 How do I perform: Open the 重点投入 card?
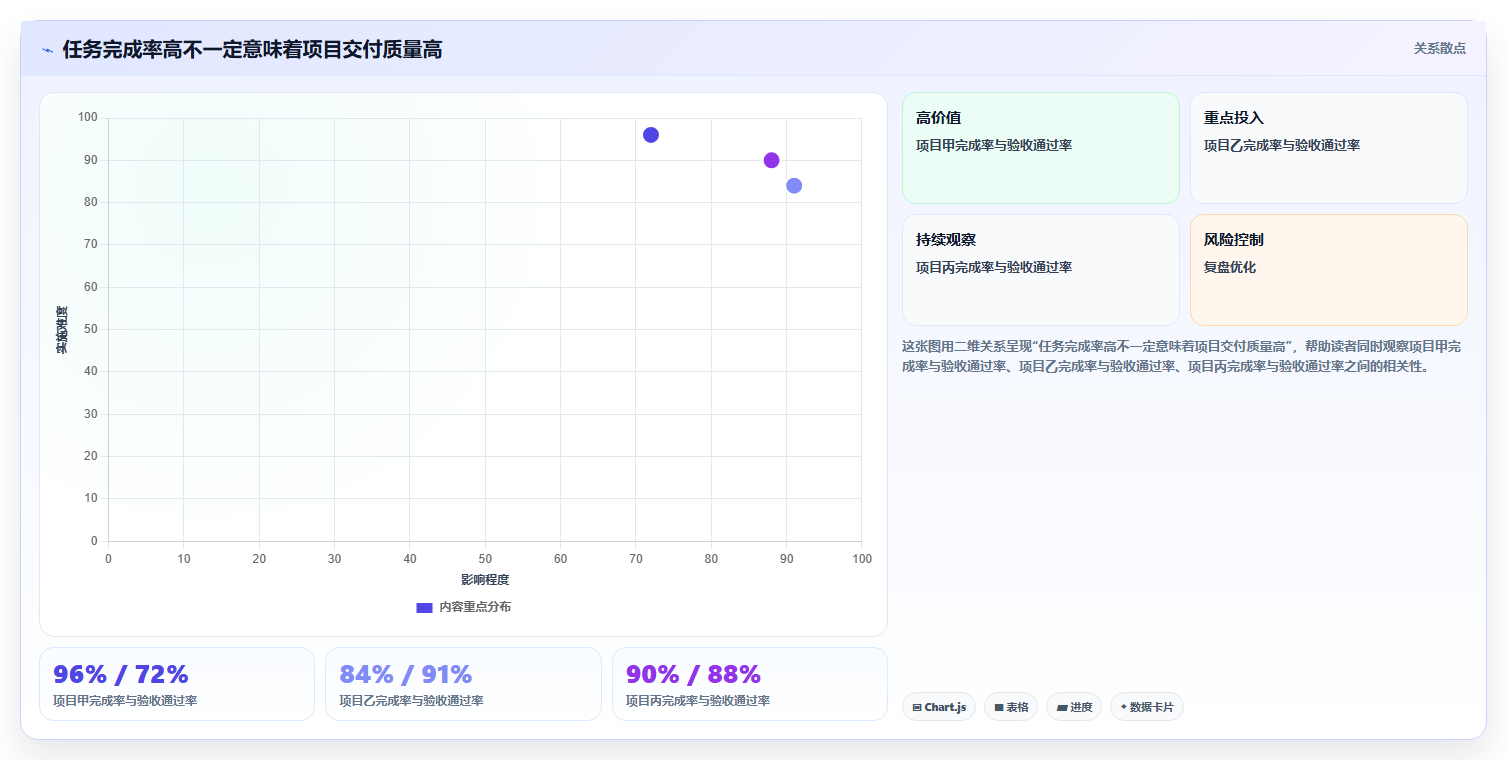[1328, 148]
